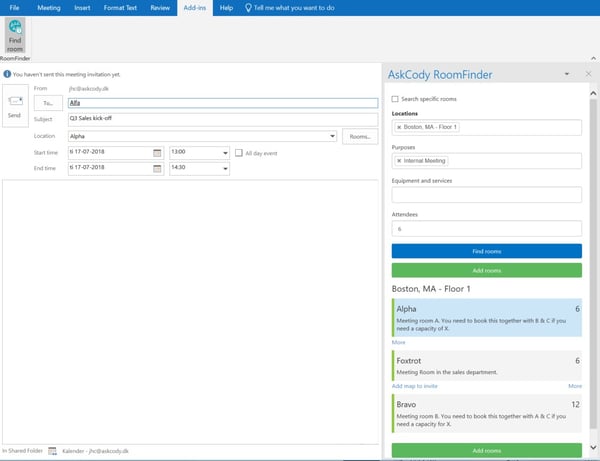Click the Locations tag field
Image resolution: width=600 pixels, height=461 pixels.
point(487,127)
